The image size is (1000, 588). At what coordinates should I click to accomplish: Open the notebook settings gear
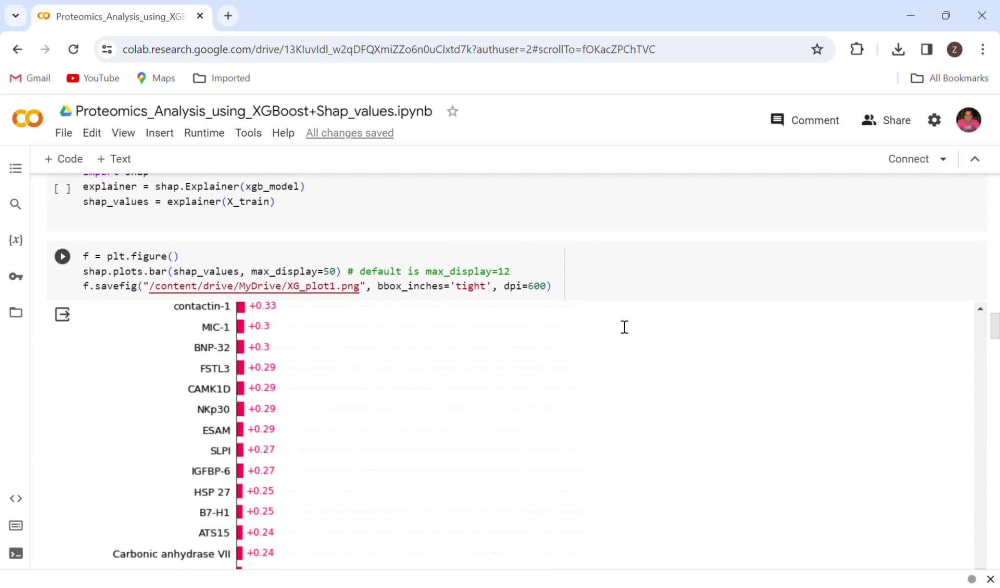(934, 120)
